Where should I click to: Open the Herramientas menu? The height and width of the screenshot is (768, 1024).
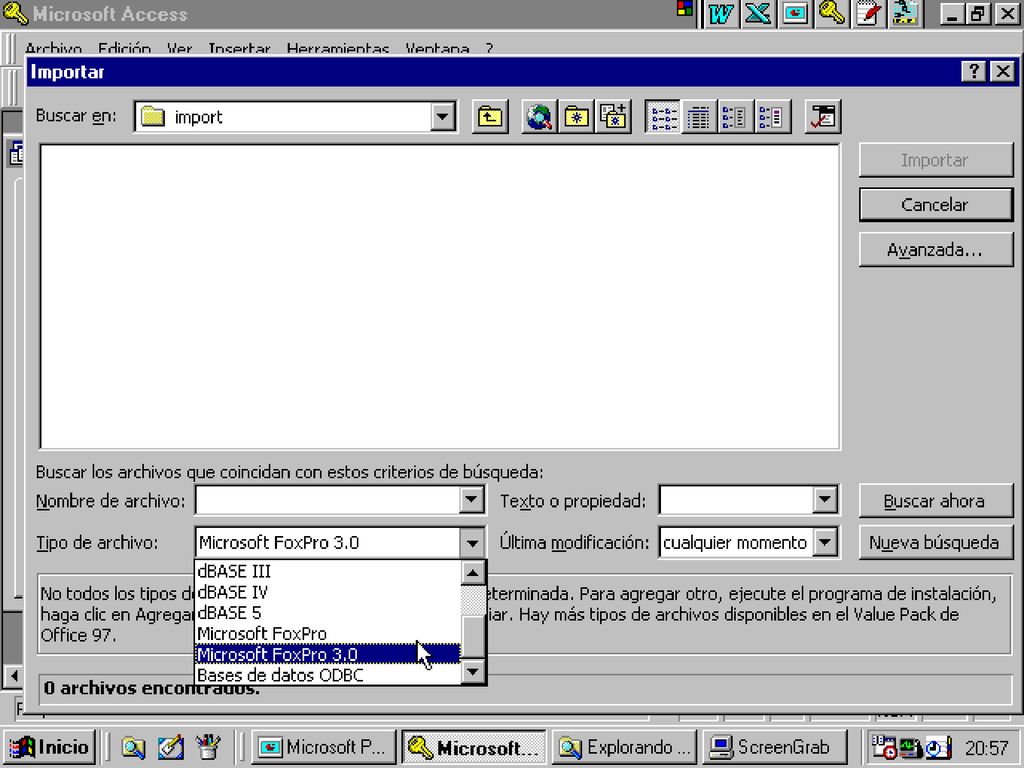click(x=338, y=48)
